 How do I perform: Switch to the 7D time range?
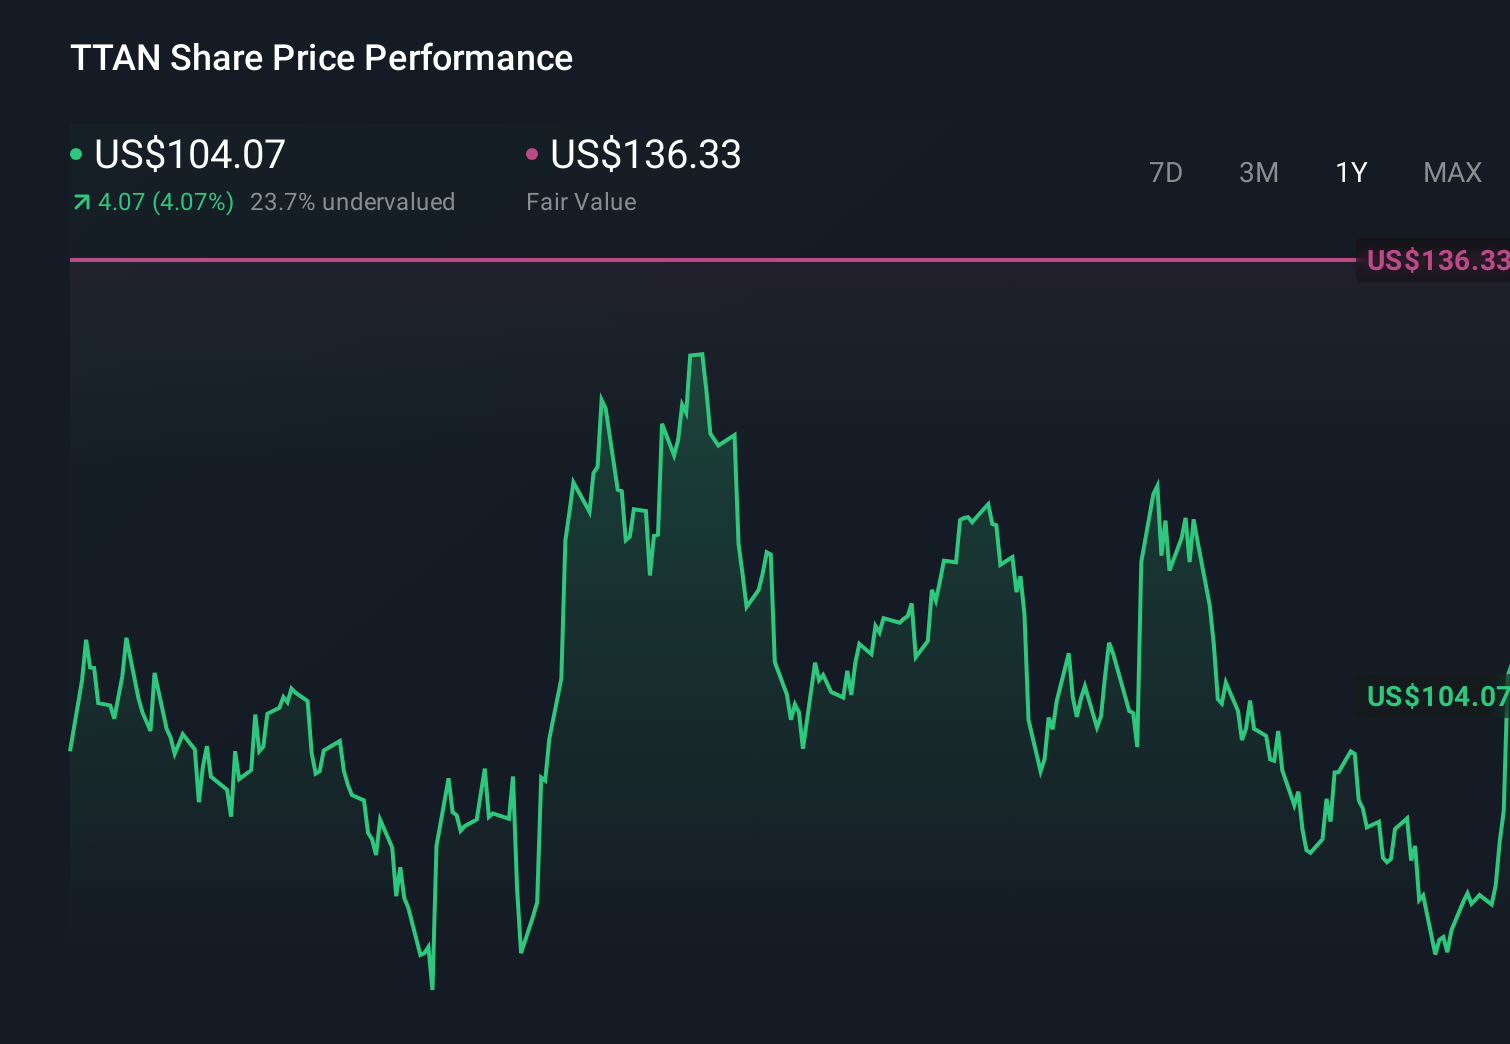pyautogui.click(x=1167, y=172)
